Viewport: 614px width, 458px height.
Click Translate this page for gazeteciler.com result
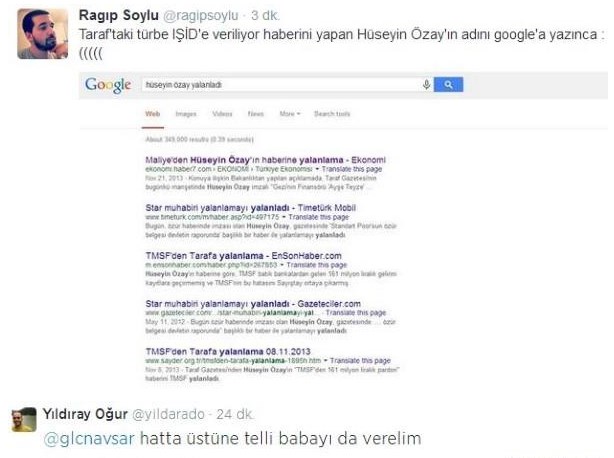356,313
